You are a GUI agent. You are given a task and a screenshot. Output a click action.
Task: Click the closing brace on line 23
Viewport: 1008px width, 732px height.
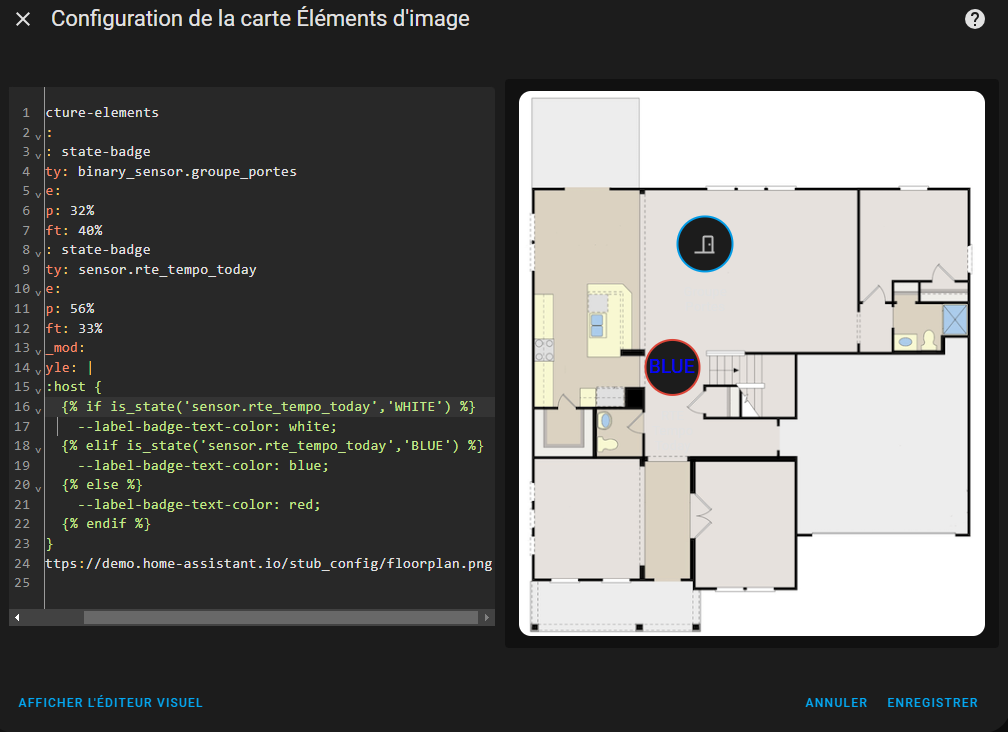(x=50, y=544)
